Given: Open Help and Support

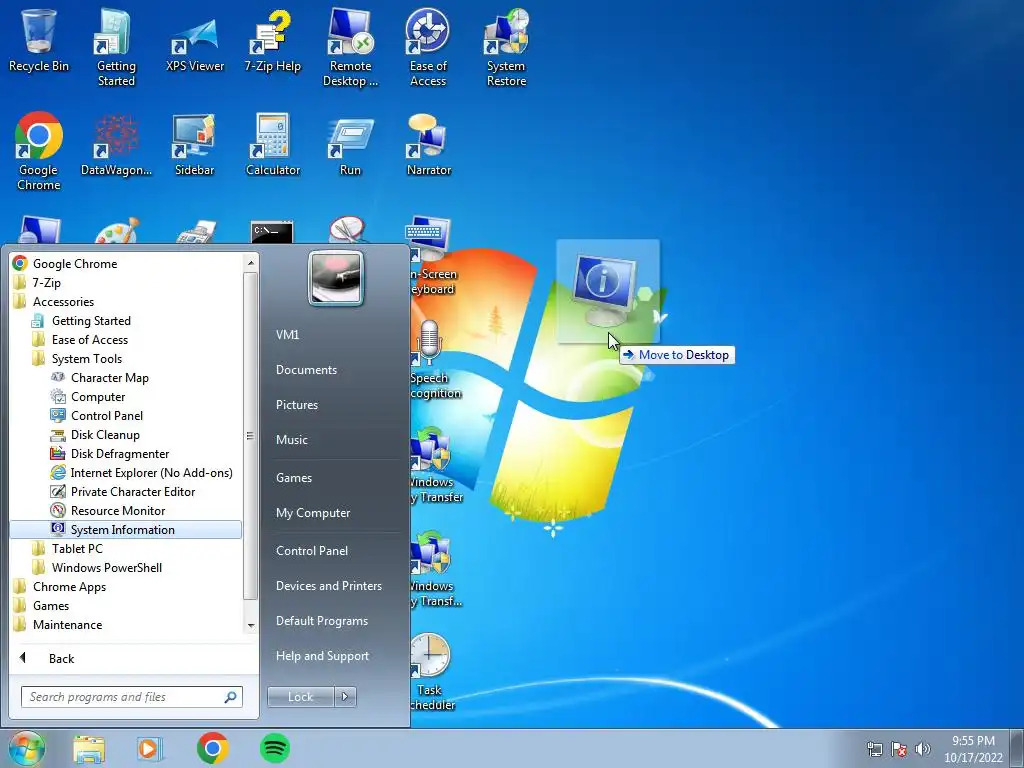Looking at the screenshot, I should point(322,656).
